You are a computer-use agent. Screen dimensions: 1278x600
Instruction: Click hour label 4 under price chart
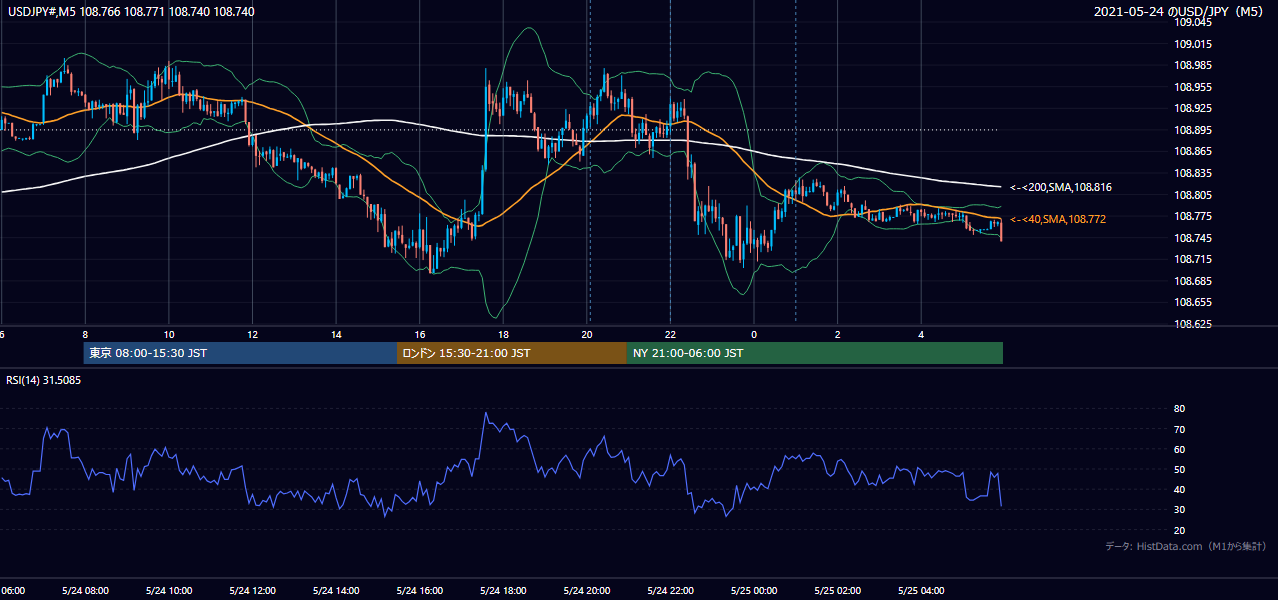(x=922, y=334)
